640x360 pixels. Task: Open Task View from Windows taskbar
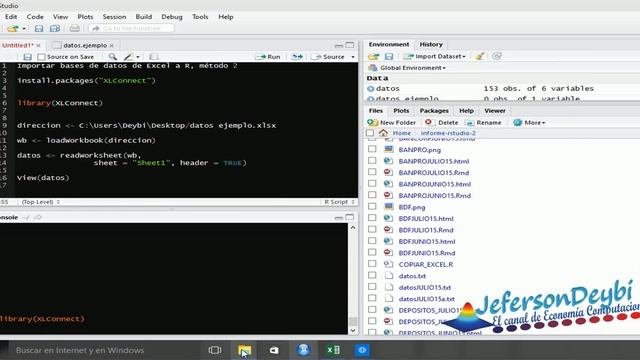point(215,350)
